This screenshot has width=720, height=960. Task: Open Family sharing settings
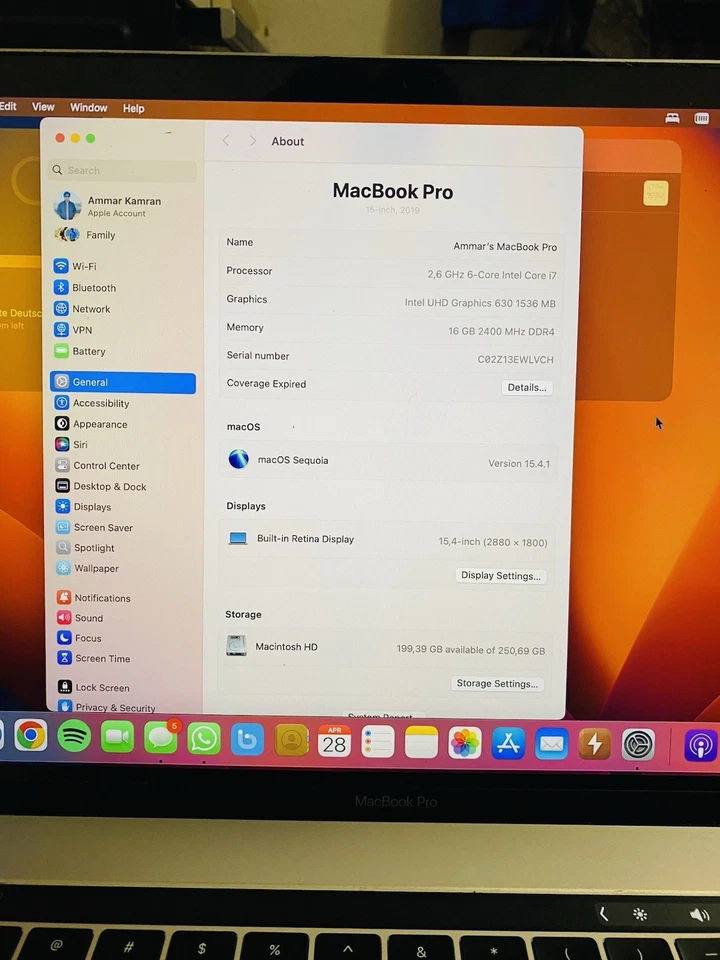pos(85,234)
